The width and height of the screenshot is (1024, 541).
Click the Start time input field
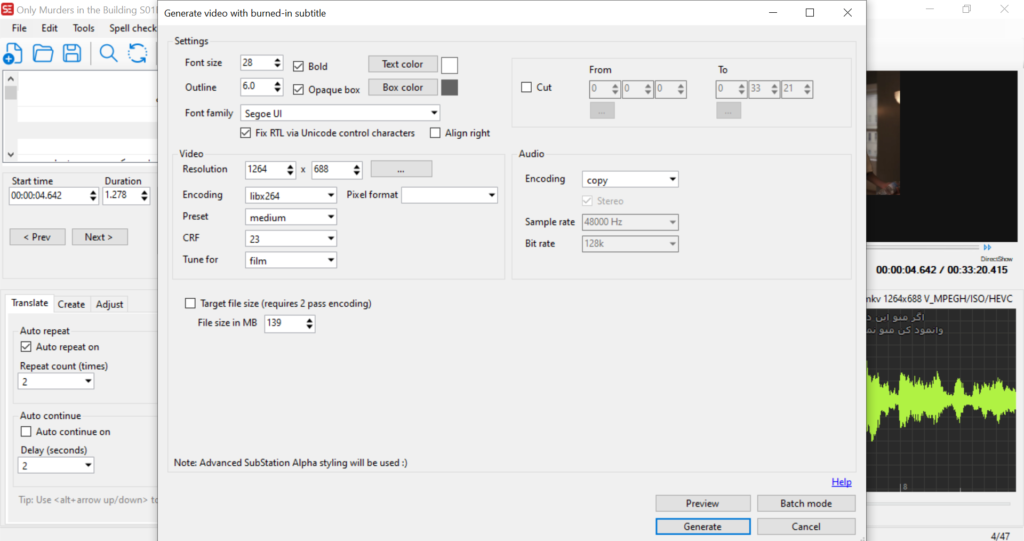[x=50, y=196]
